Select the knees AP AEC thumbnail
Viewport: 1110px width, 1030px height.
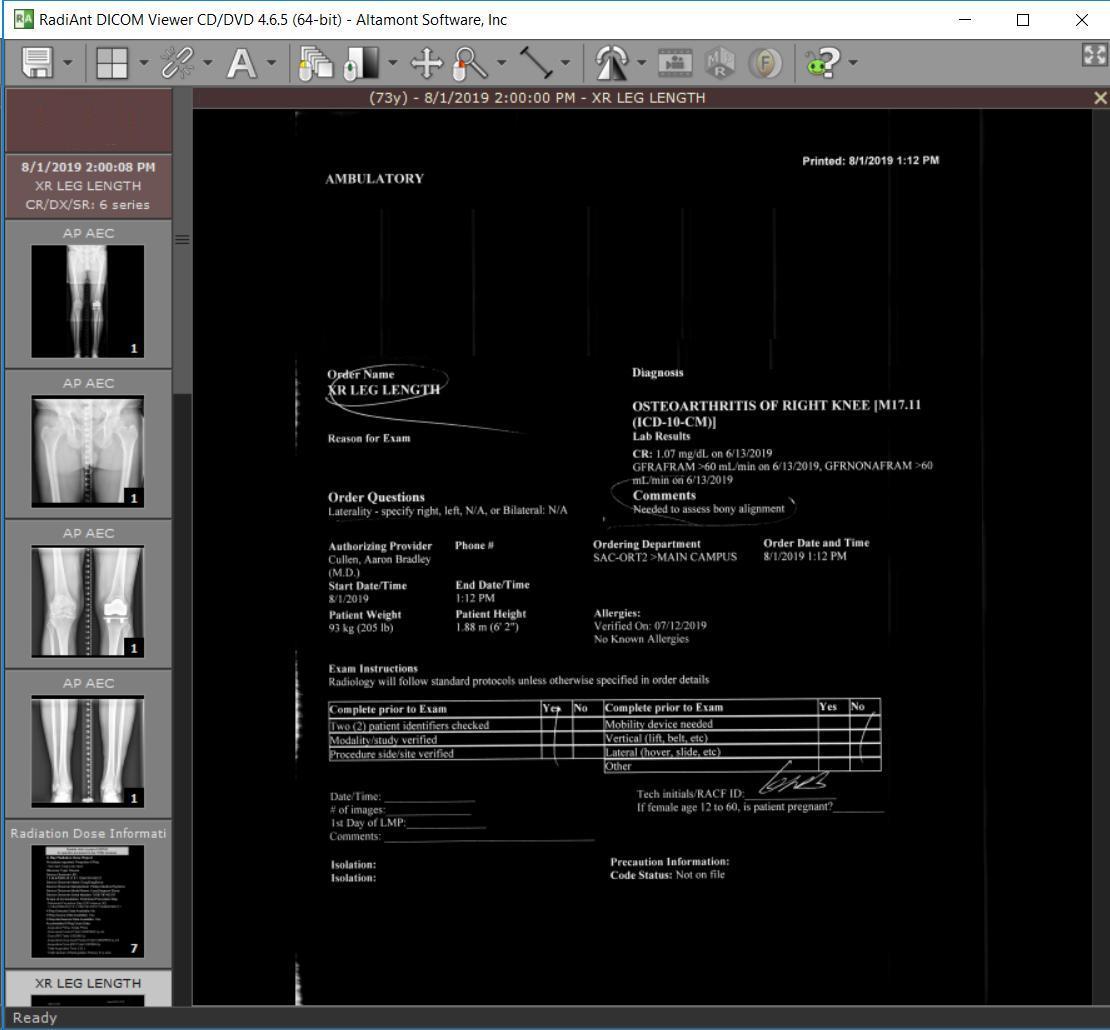[x=88, y=601]
